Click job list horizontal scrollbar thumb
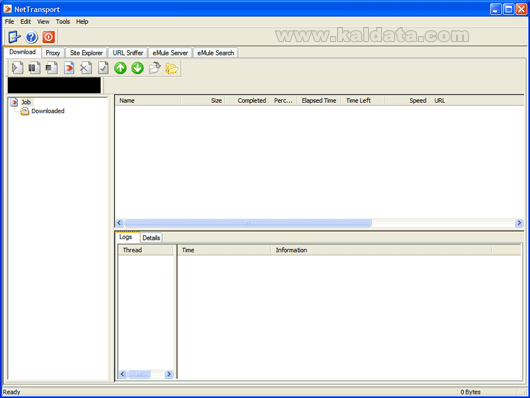 [x=248, y=223]
